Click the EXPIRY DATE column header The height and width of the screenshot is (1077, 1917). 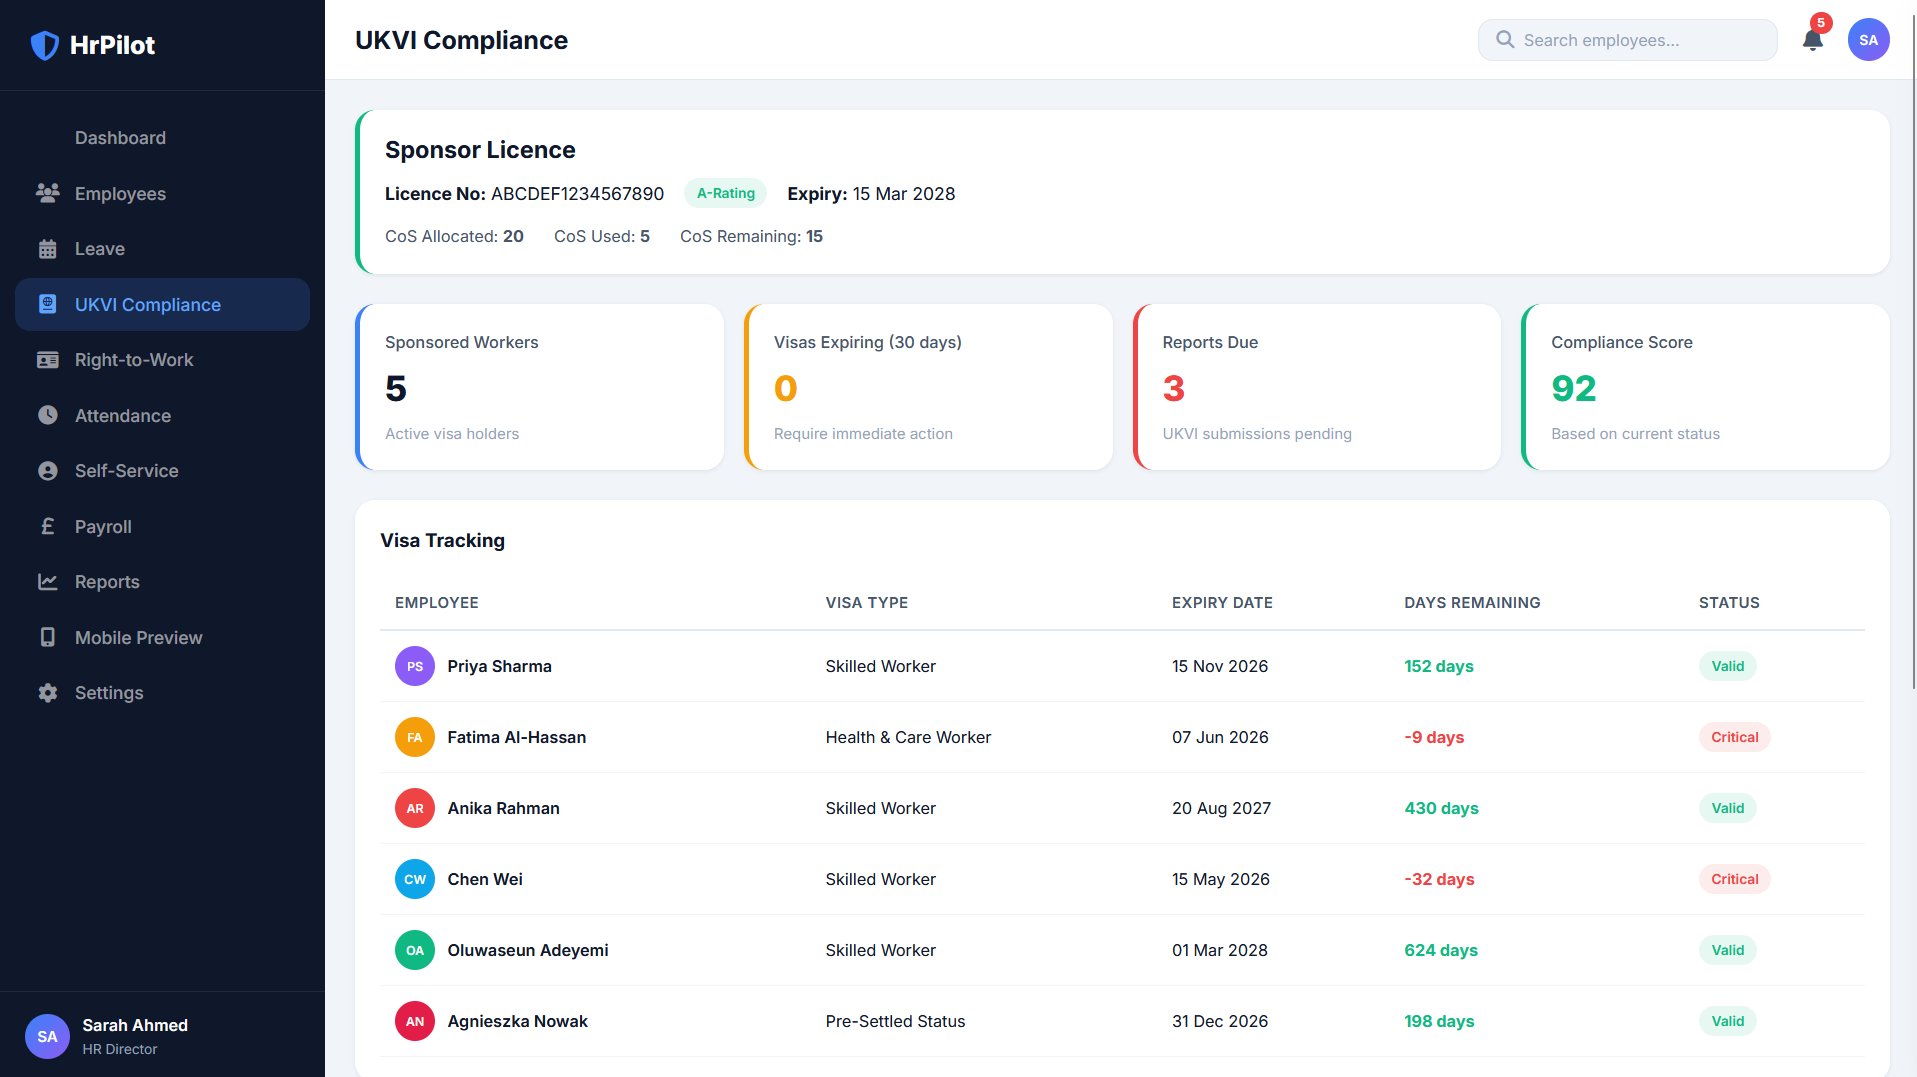click(1222, 603)
